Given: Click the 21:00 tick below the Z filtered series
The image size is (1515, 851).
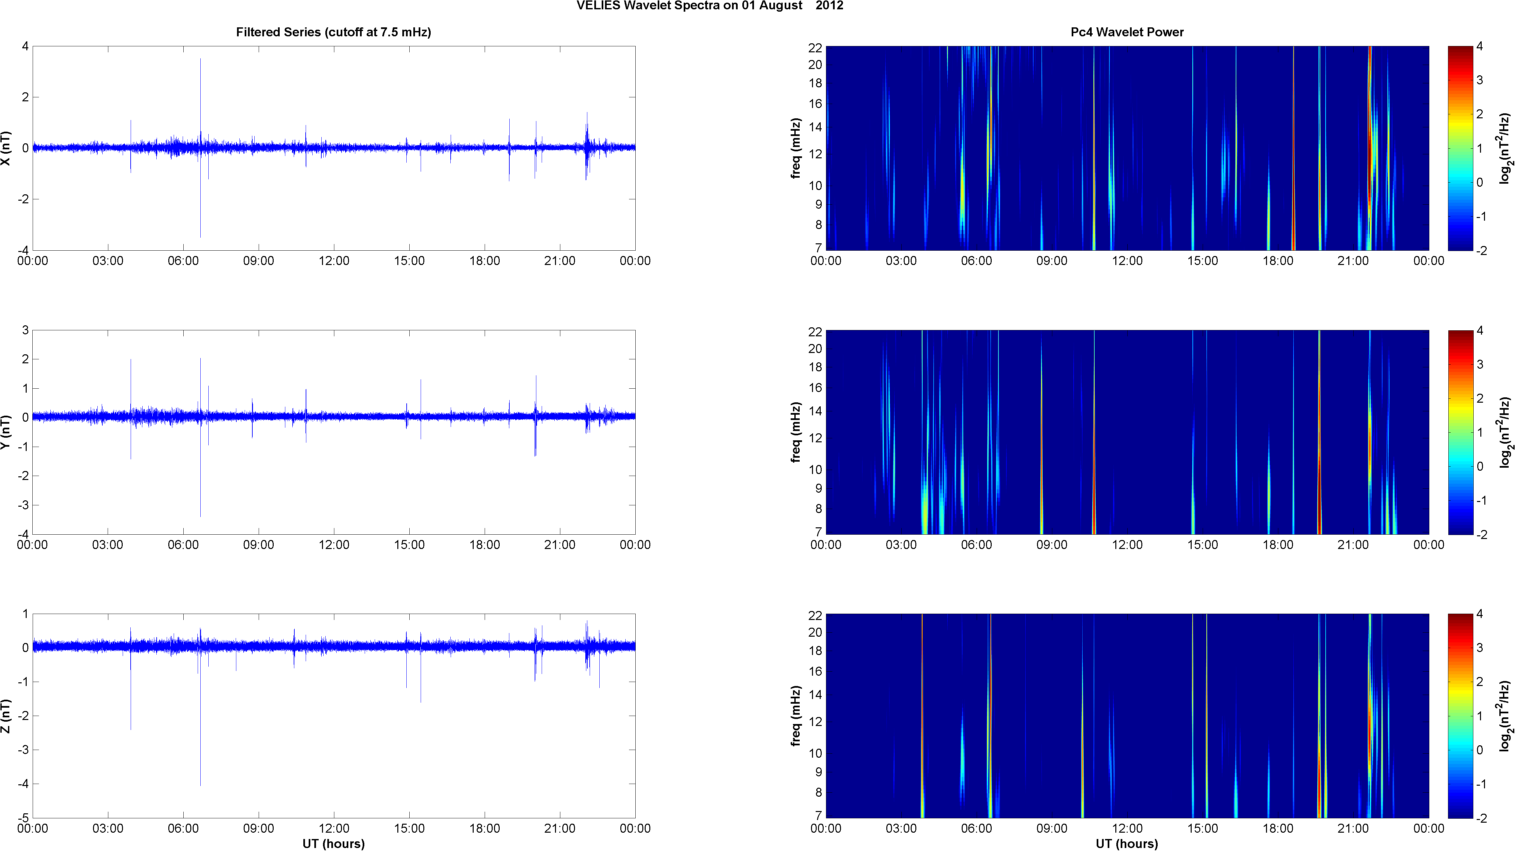Looking at the screenshot, I should pos(560,829).
